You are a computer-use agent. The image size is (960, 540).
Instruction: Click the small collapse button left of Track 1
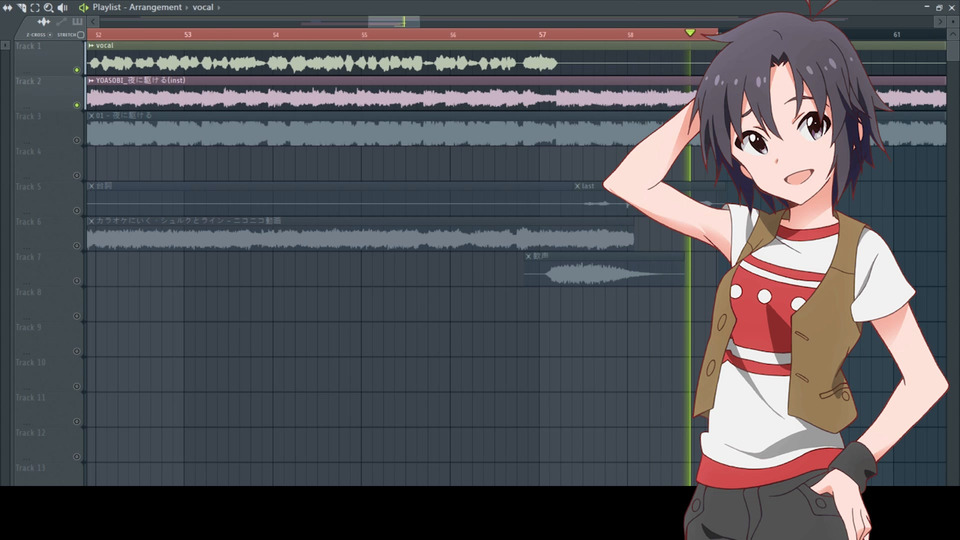point(5,45)
